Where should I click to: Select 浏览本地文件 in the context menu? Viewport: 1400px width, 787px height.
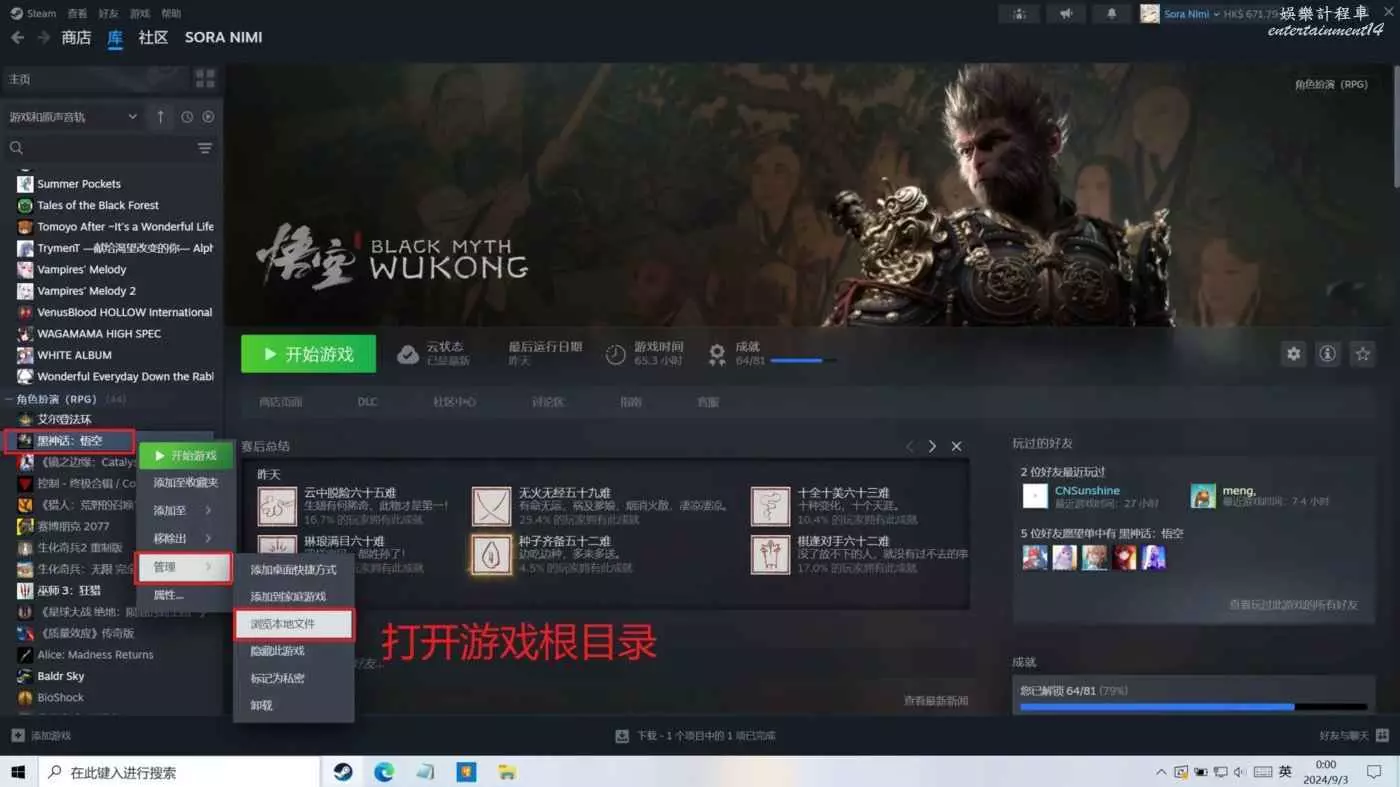294,624
